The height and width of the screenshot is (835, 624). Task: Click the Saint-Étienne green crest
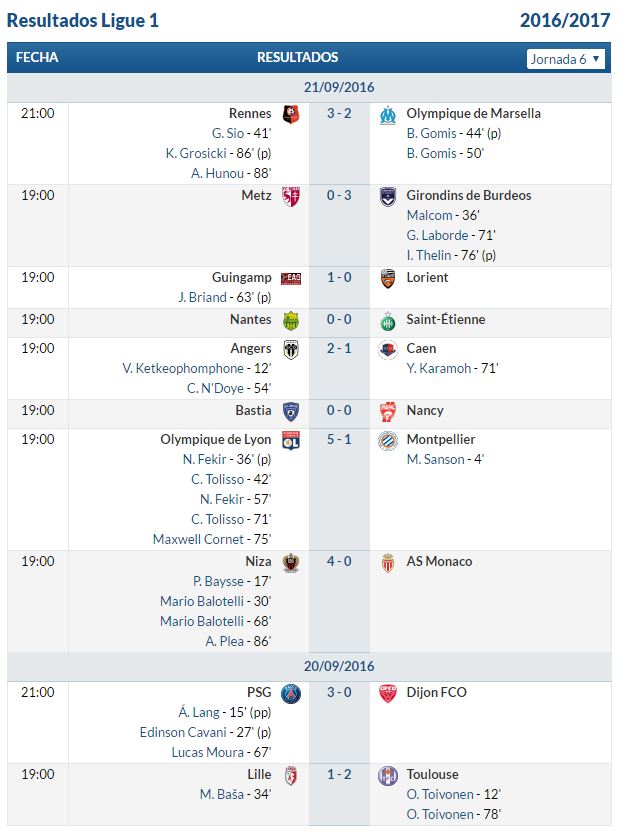(x=388, y=321)
